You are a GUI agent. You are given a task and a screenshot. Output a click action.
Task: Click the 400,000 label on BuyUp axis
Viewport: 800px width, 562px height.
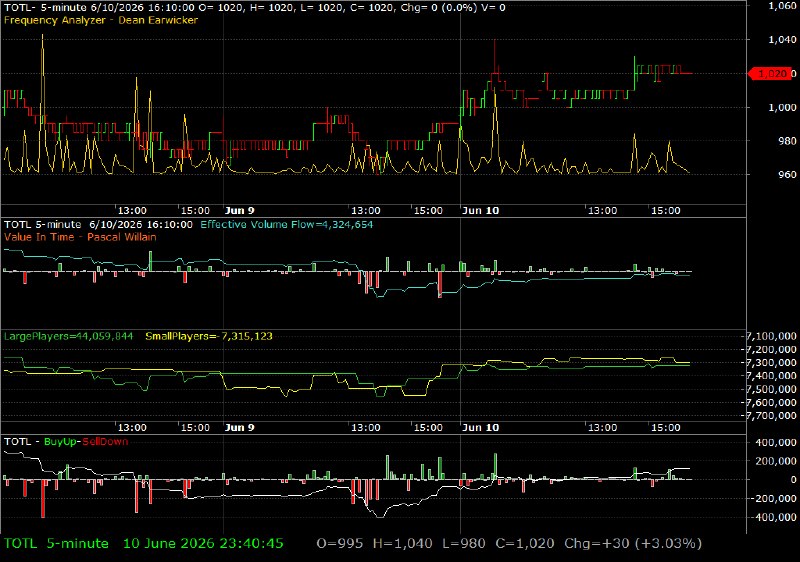tap(776, 442)
